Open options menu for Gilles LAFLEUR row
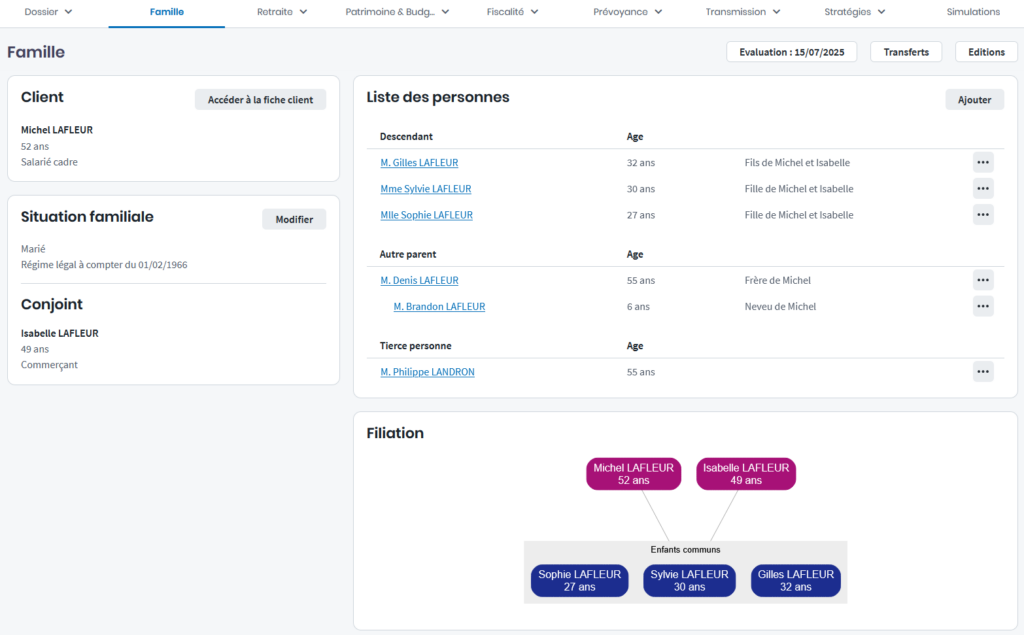The image size is (1024, 635). [x=983, y=162]
